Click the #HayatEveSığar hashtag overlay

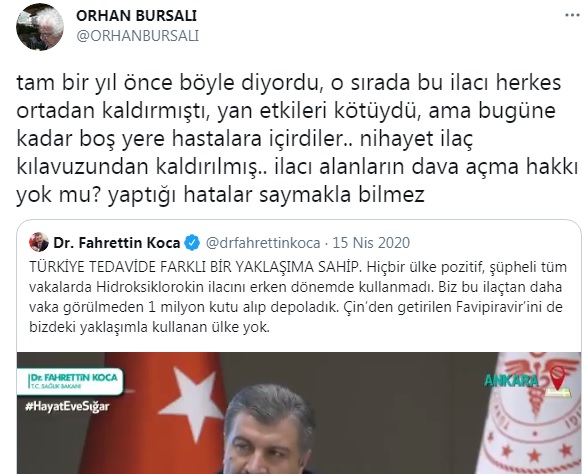coord(67,406)
